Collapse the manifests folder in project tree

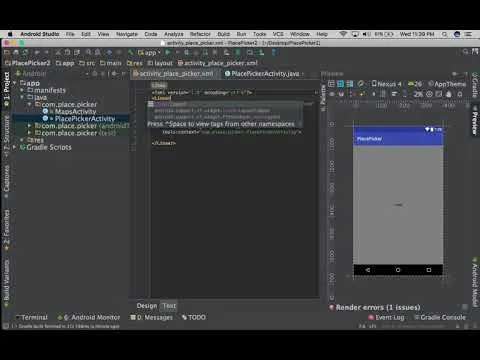click(22, 90)
